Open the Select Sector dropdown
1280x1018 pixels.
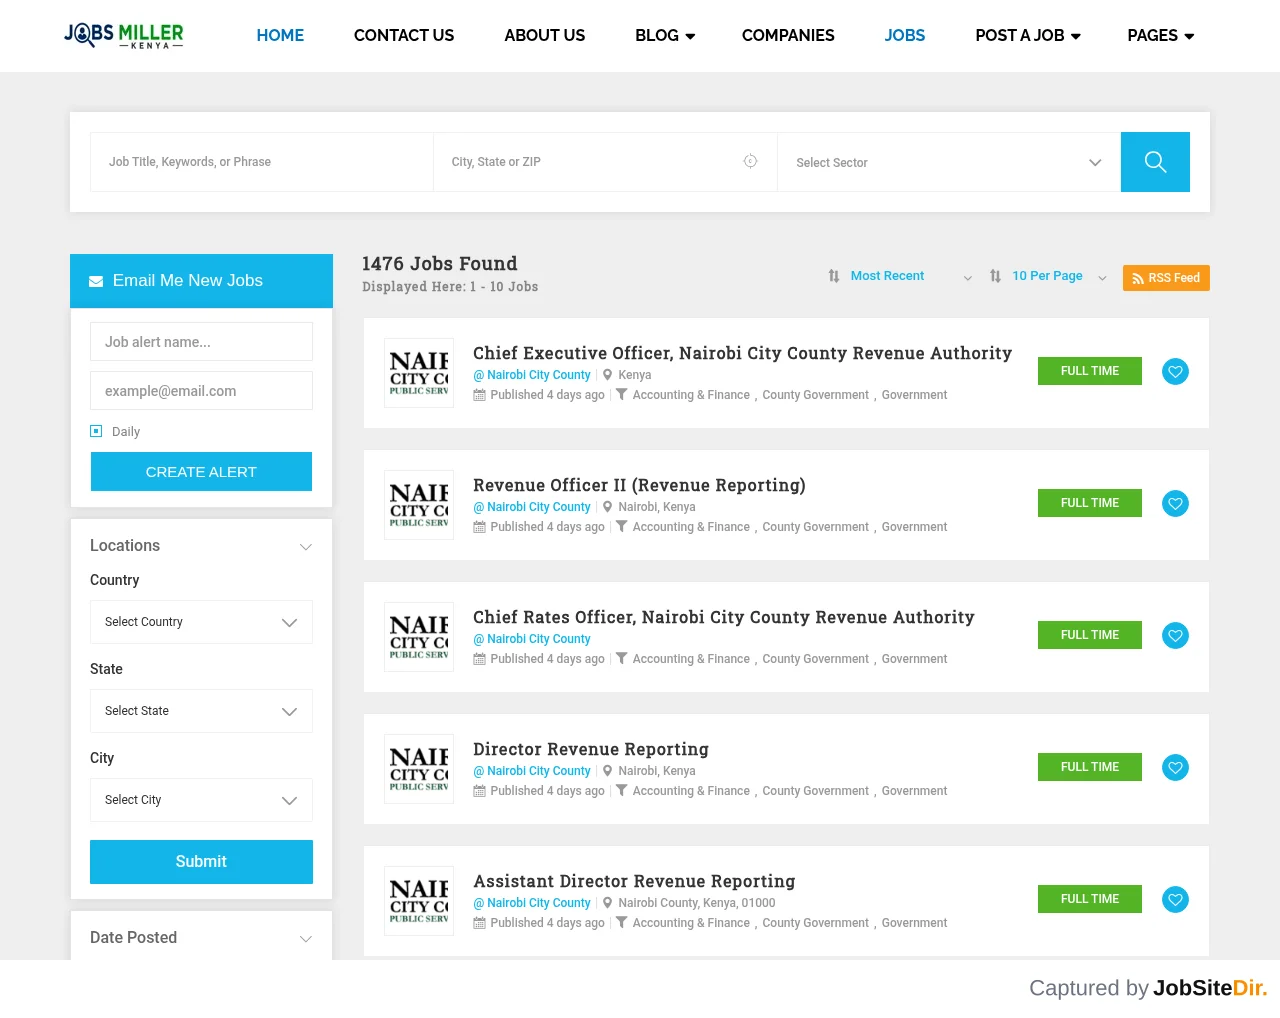[949, 162]
